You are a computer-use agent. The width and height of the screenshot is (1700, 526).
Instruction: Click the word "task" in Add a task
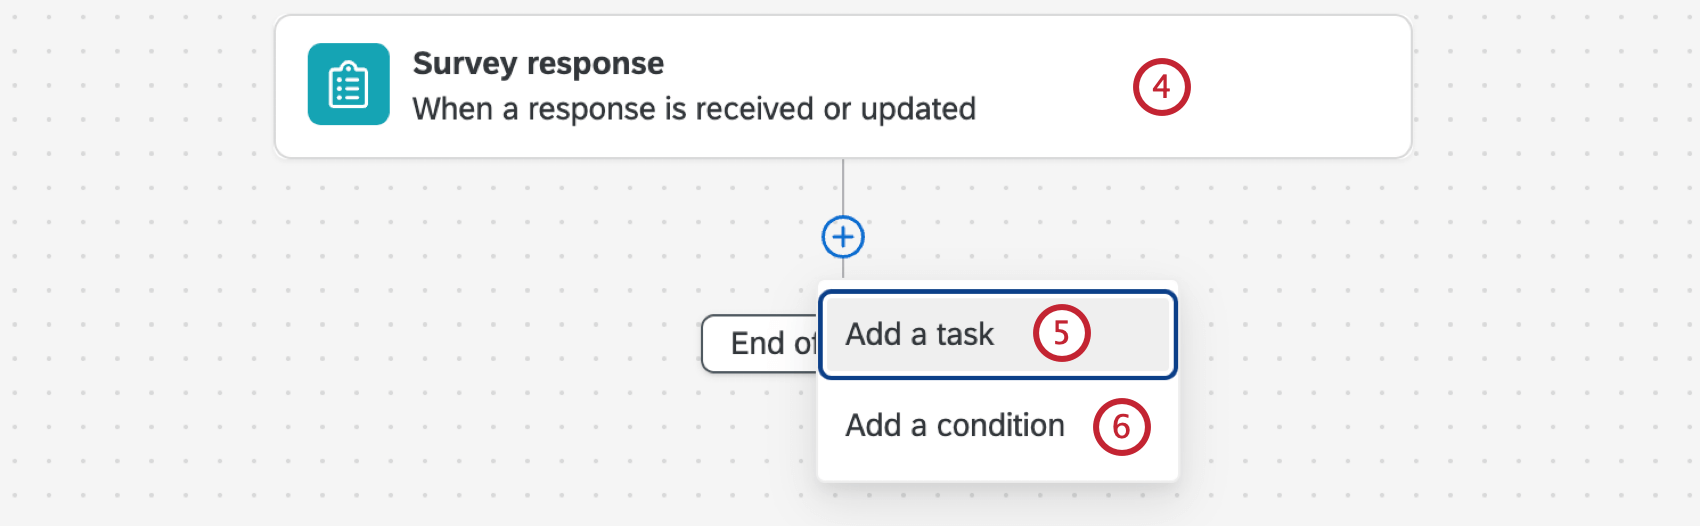(965, 334)
